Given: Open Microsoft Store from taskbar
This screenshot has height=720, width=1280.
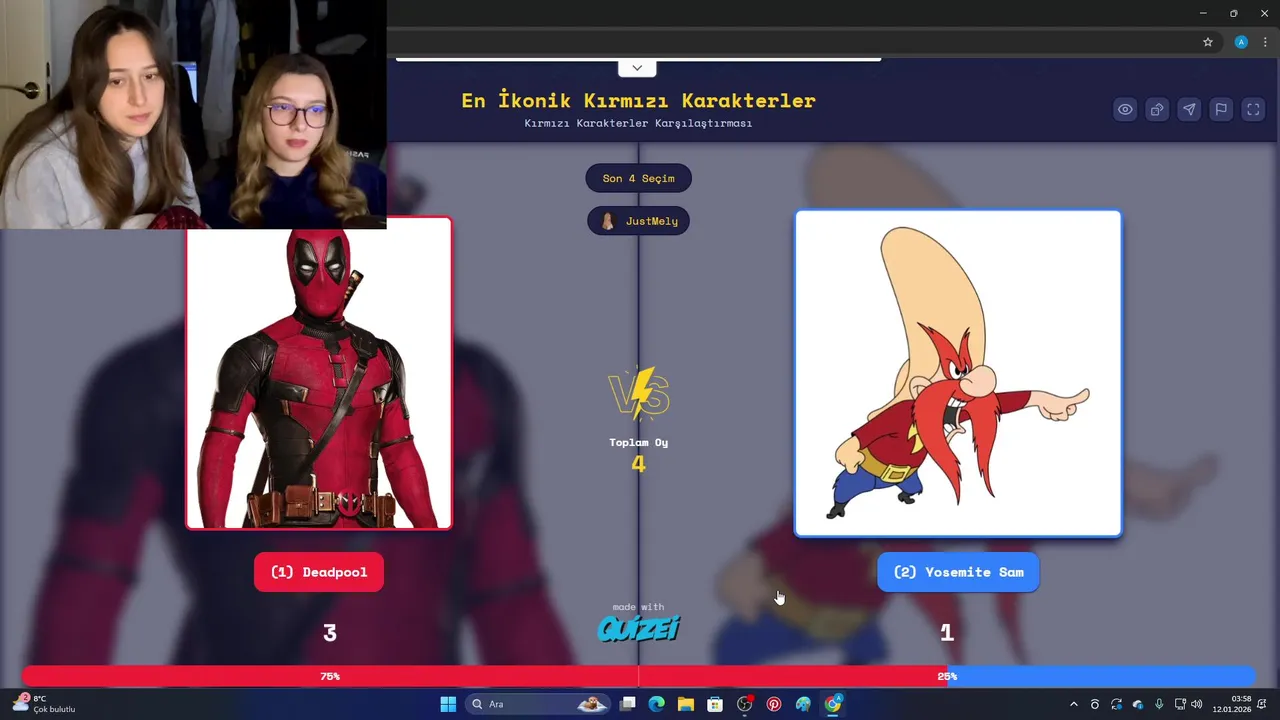Looking at the screenshot, I should tap(715, 704).
